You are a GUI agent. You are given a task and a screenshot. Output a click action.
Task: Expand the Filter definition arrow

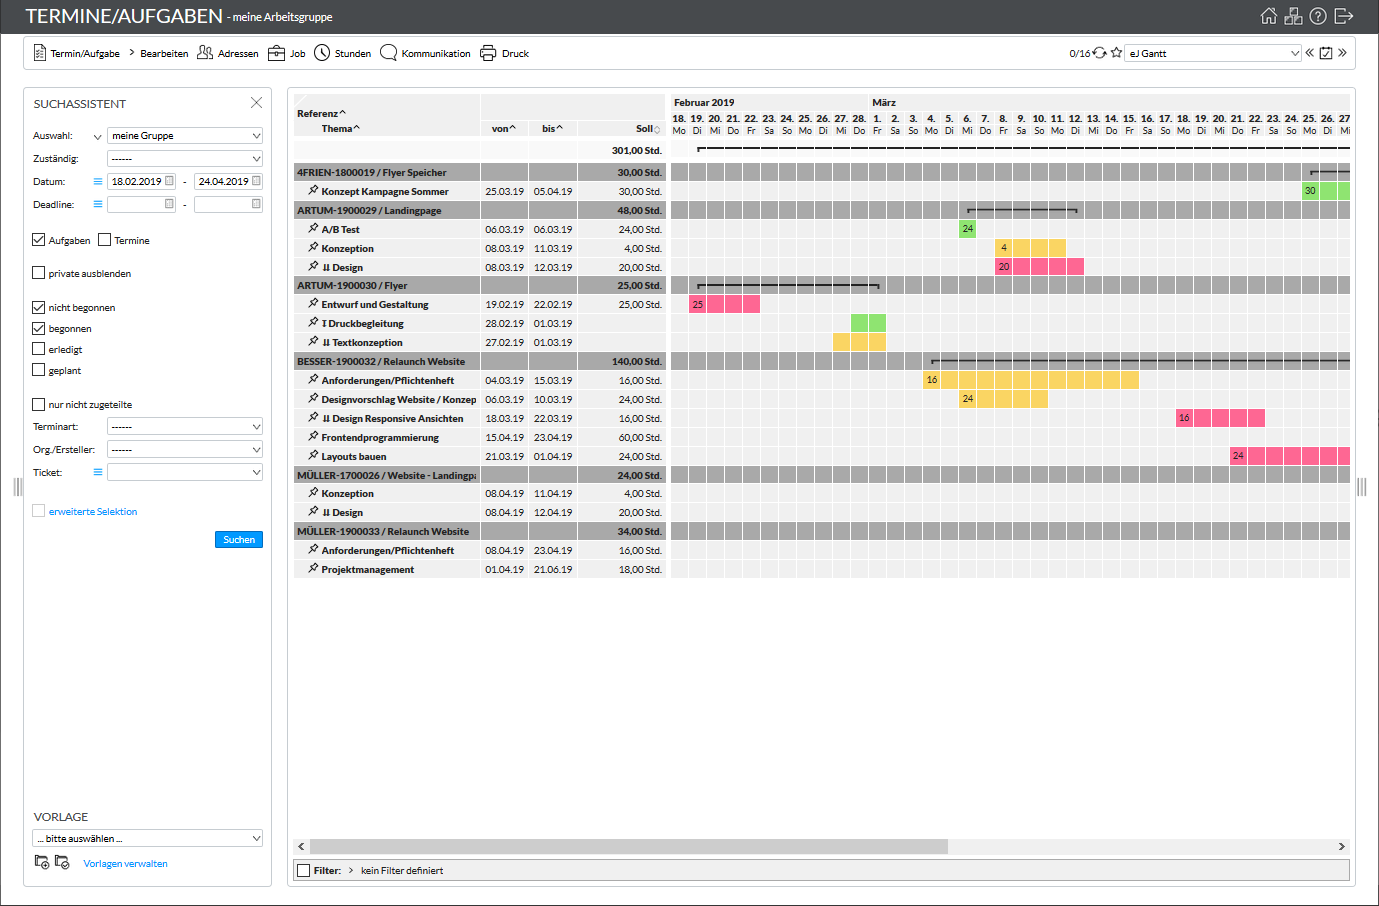point(351,870)
